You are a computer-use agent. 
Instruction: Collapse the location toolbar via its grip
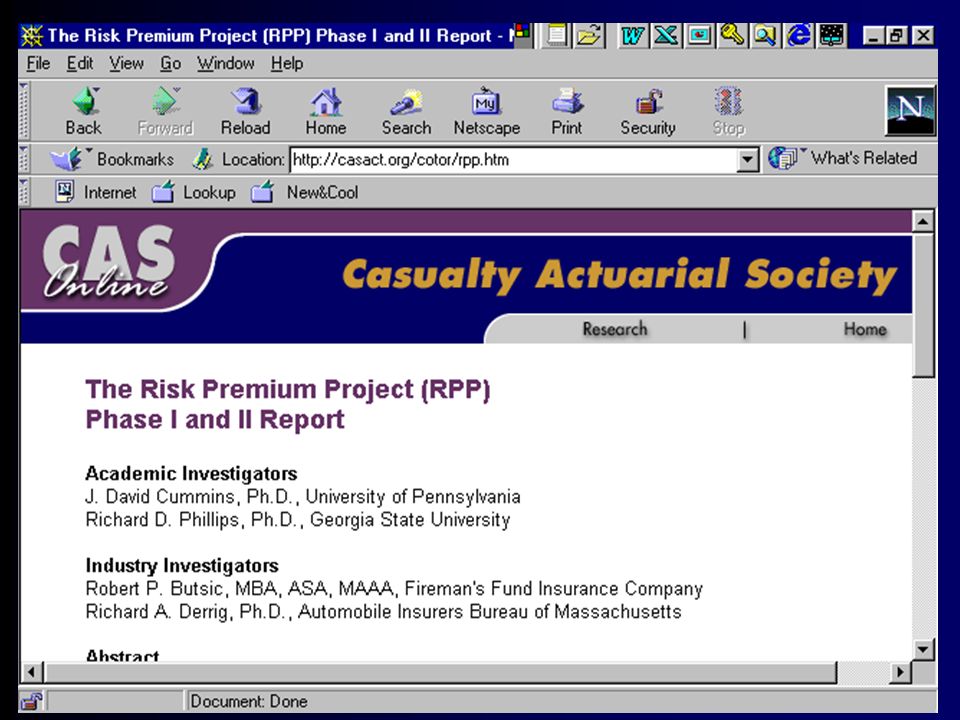click(x=24, y=159)
